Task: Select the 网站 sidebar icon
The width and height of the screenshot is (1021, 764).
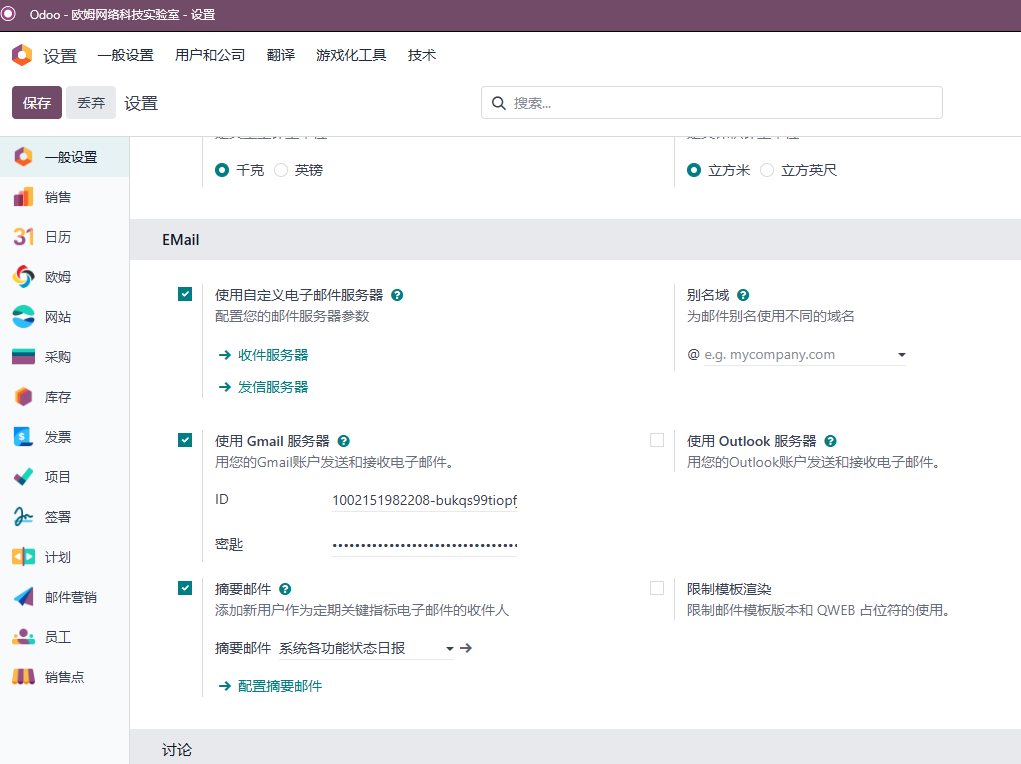Action: click(23, 317)
